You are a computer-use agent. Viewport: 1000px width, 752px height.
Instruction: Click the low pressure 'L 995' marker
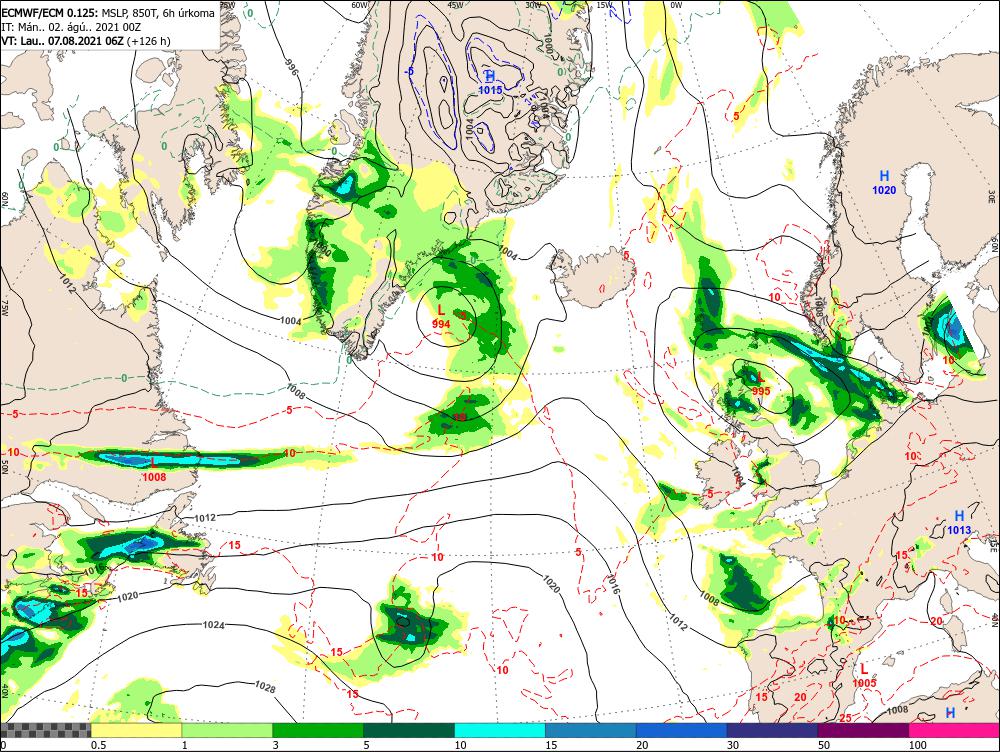[x=761, y=383]
